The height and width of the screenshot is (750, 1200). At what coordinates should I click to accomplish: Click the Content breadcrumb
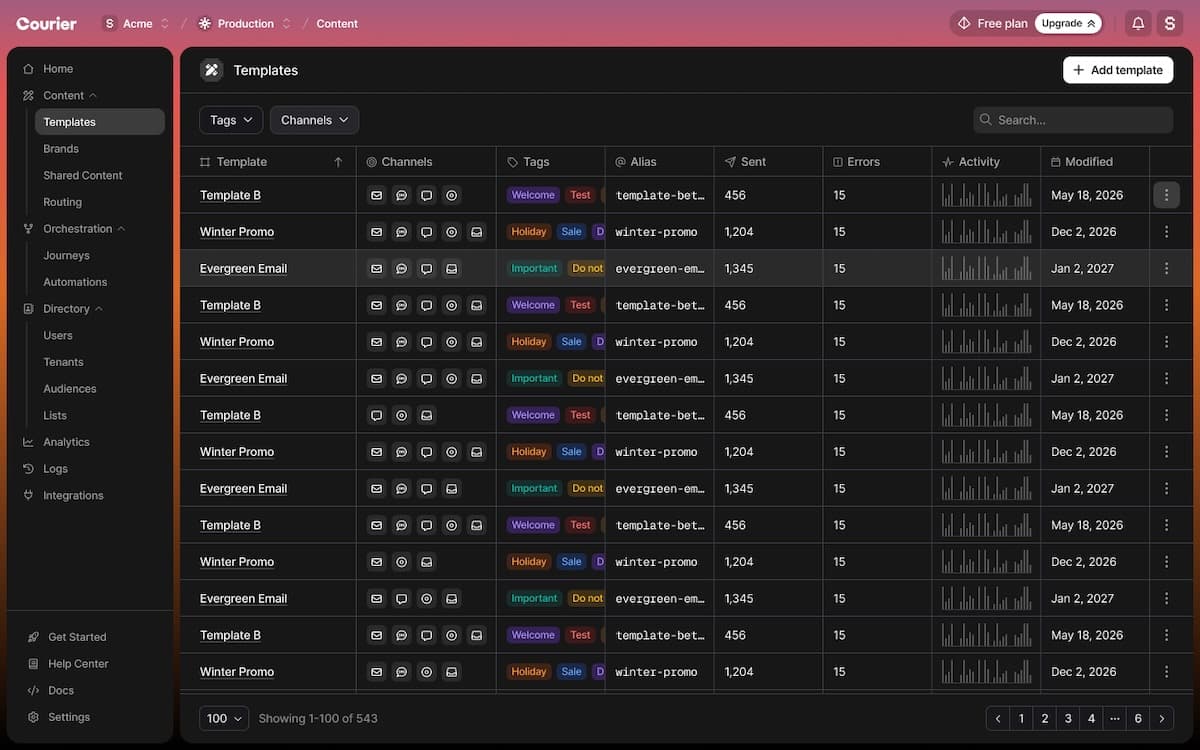(x=337, y=23)
